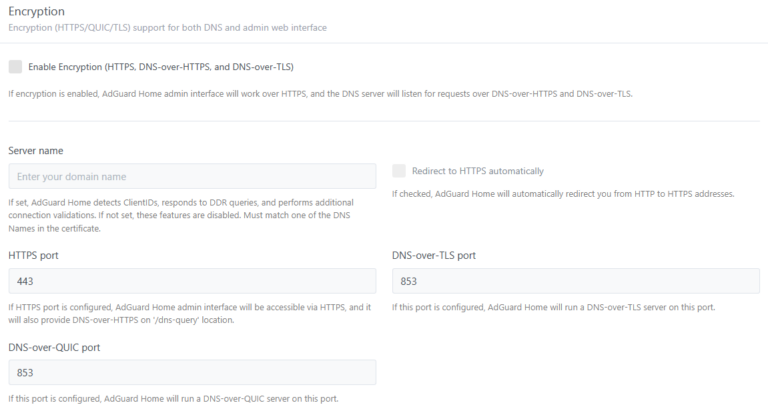768x409 pixels.
Task: Check the Redirect to HTTPS automatically box
Action: coord(400,171)
